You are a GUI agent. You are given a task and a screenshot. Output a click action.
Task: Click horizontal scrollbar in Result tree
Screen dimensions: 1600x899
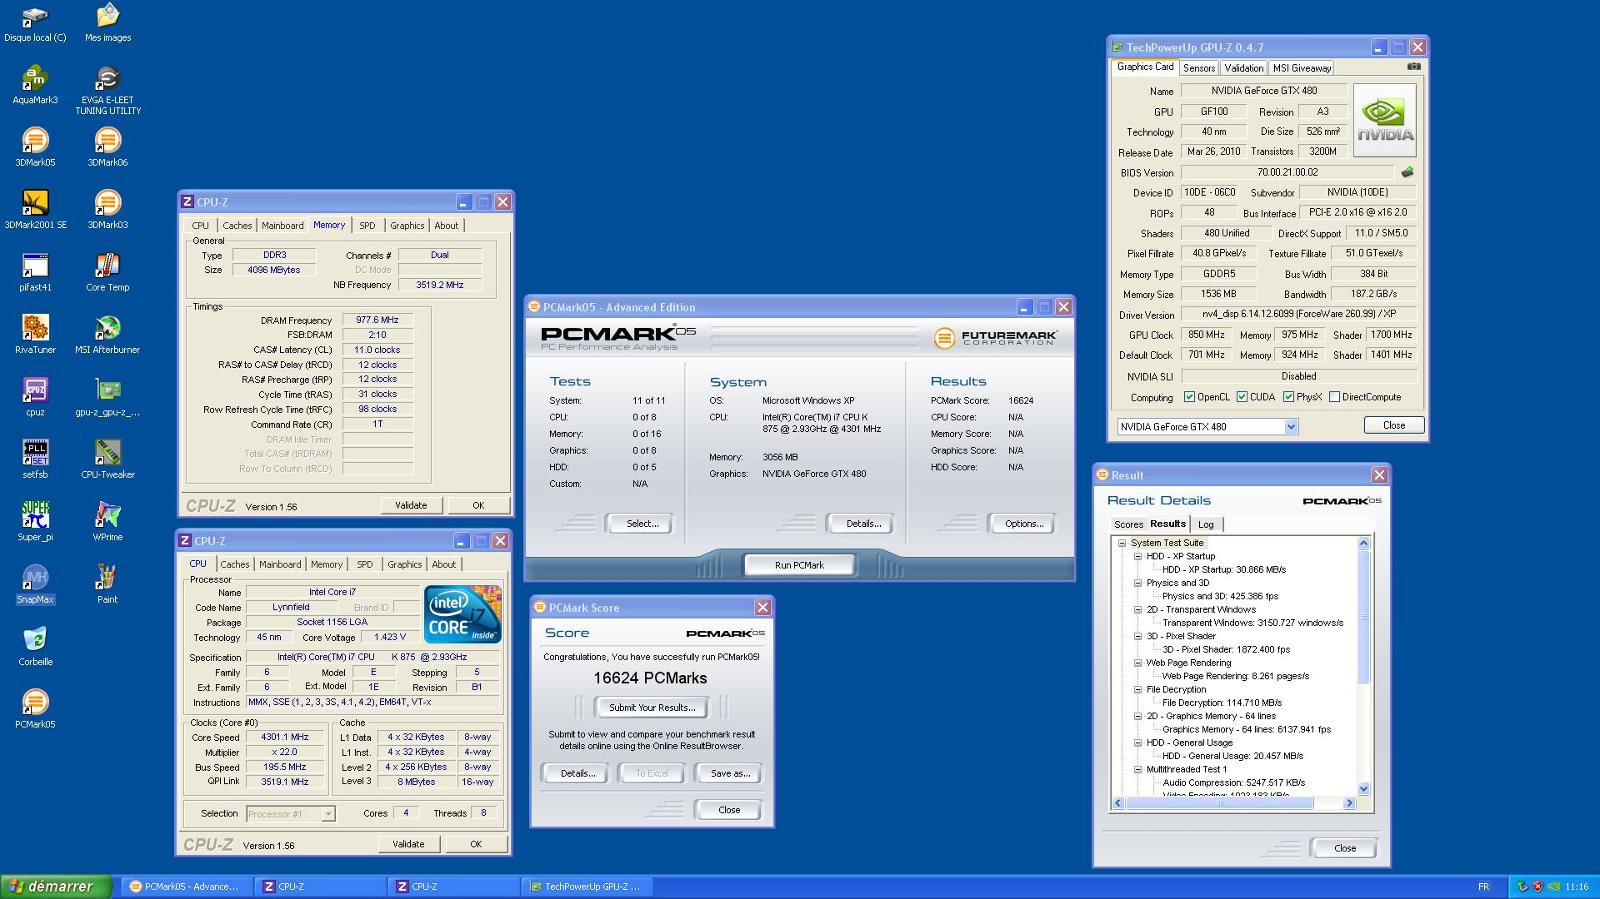coord(1220,803)
